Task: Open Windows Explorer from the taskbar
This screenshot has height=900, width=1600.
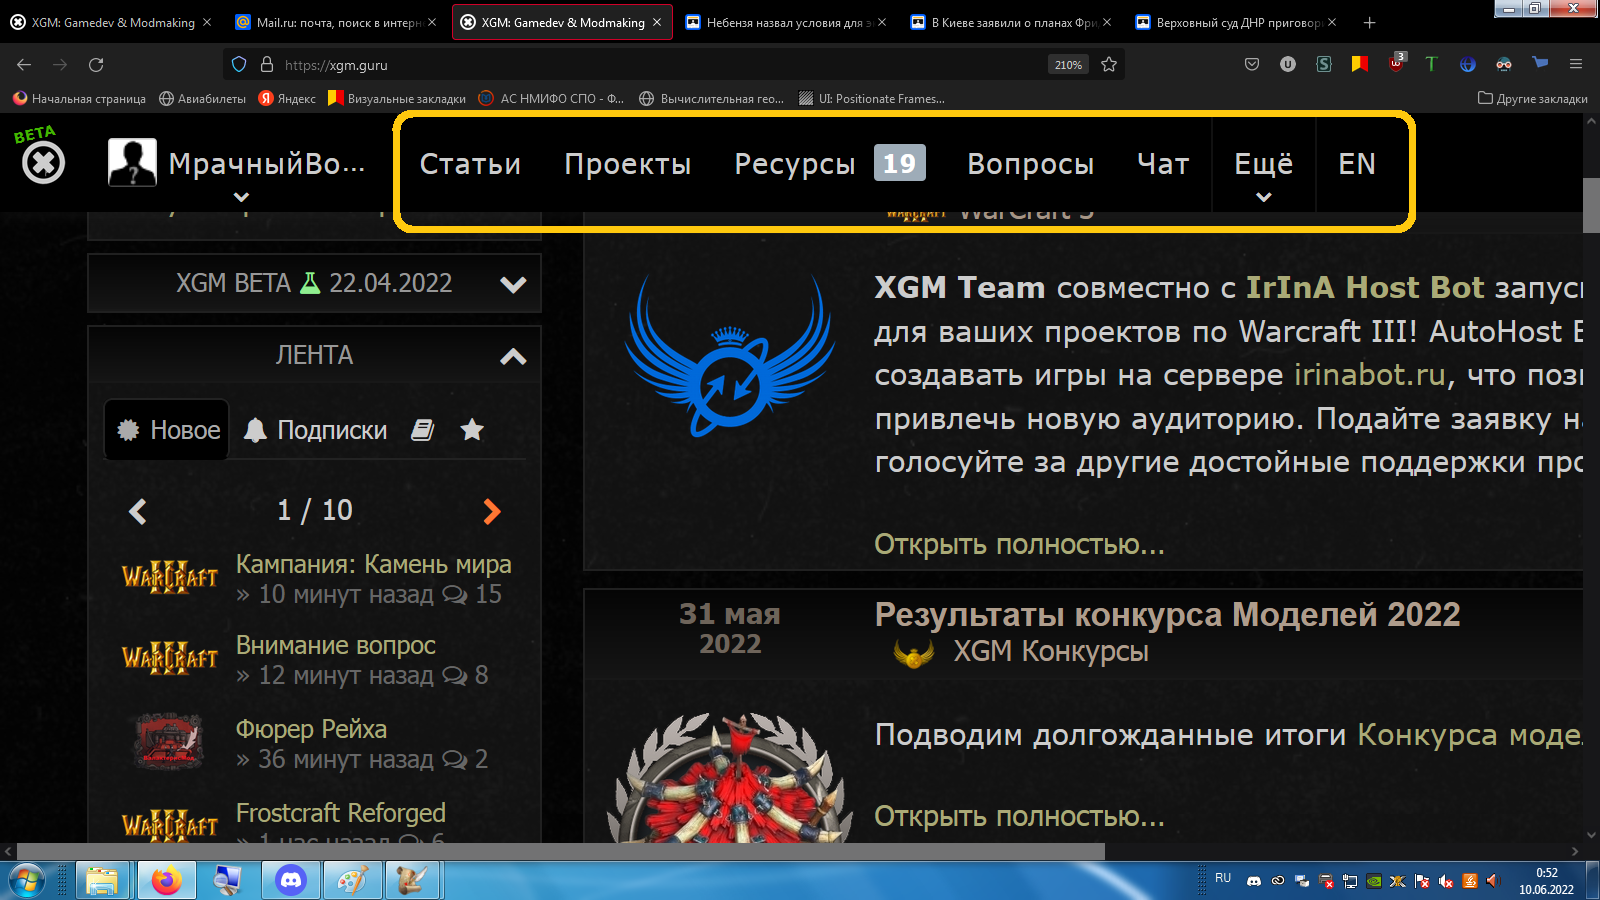Action: 103,880
